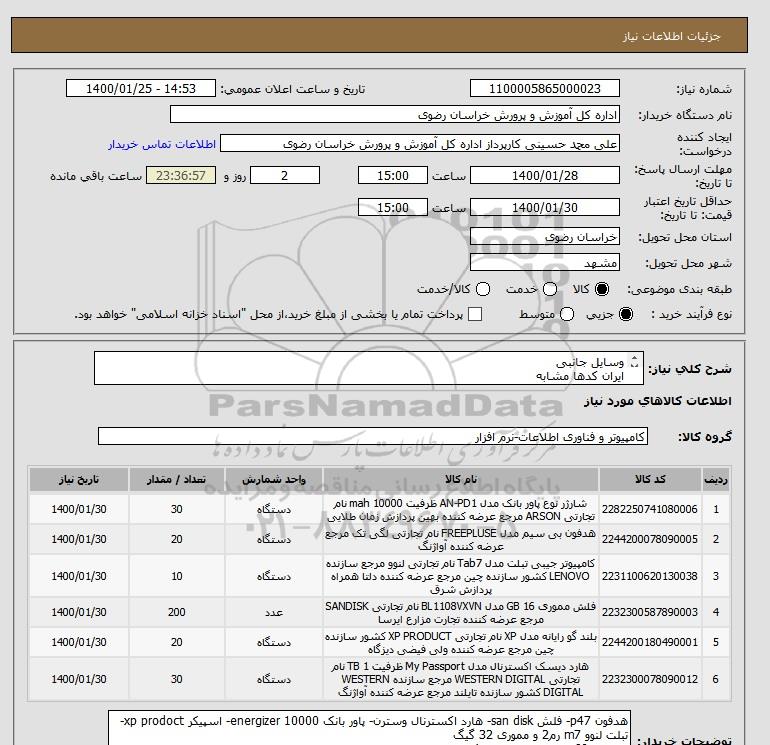Click product code 2231100620130038

650,576
